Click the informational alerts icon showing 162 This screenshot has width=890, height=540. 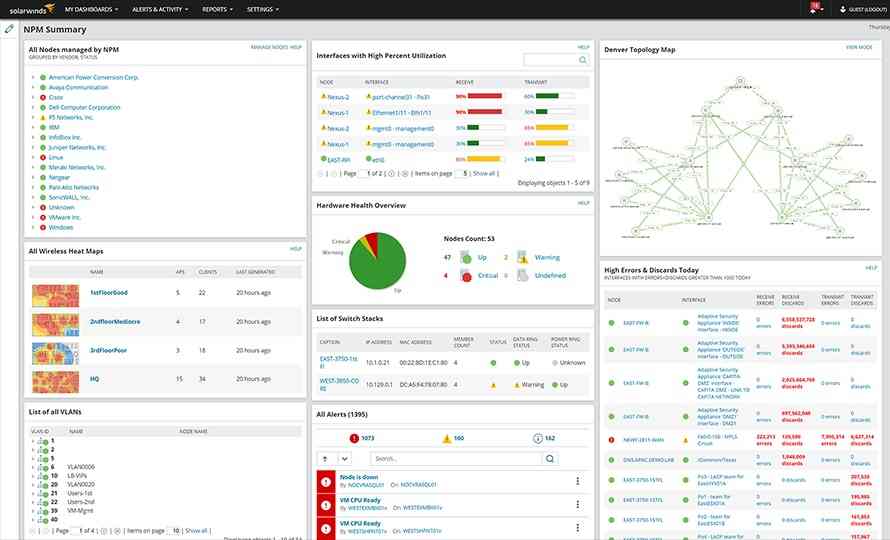tap(538, 438)
